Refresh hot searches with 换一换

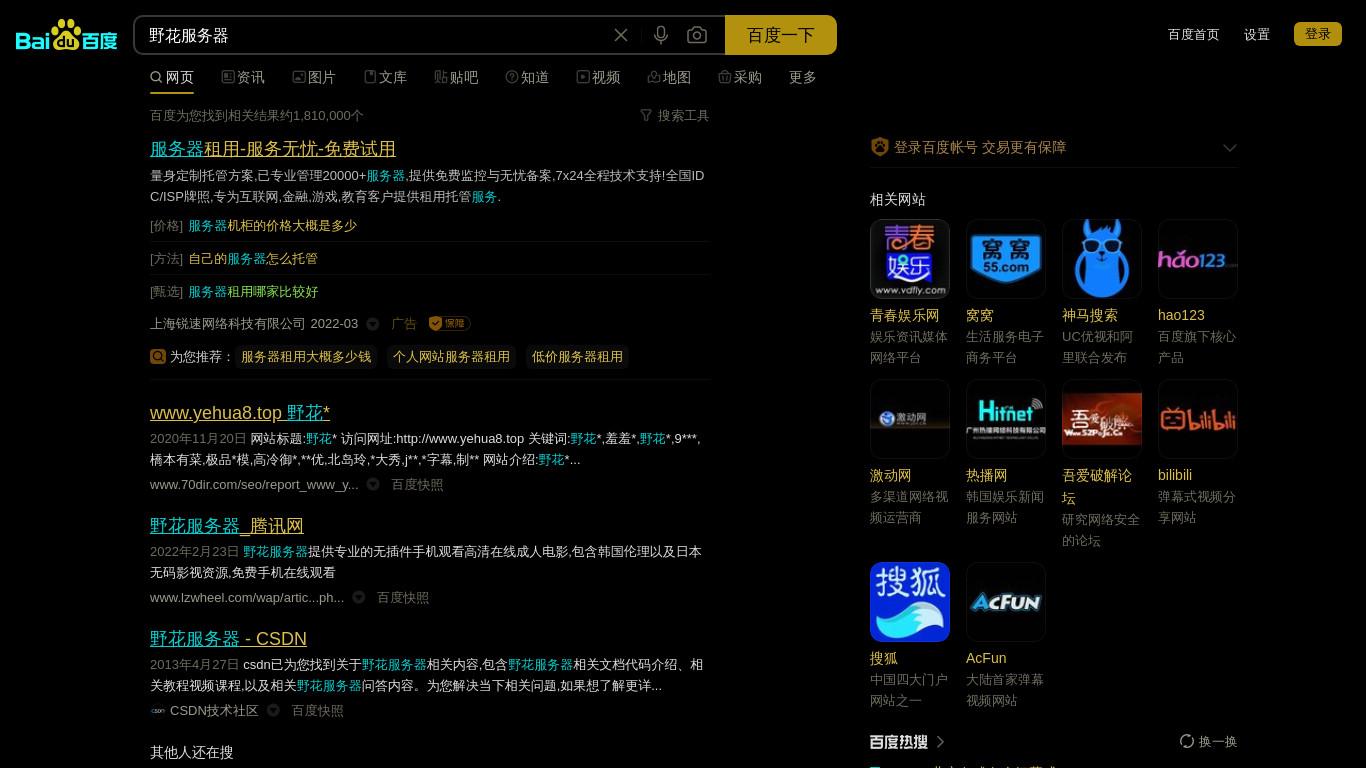pyautogui.click(x=1208, y=741)
